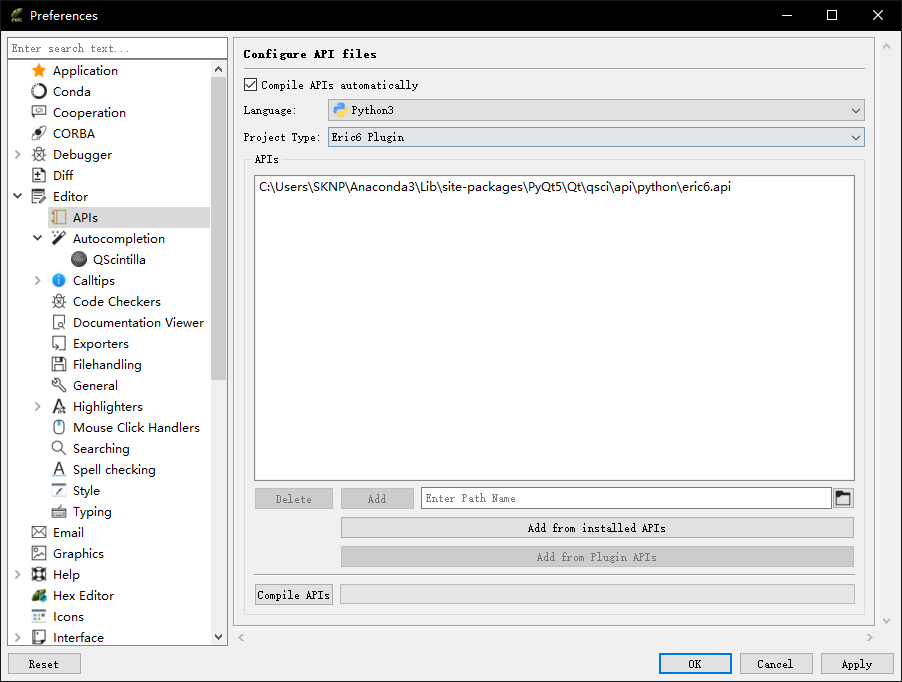Click the Apply button
The width and height of the screenshot is (902, 682).
coord(857,664)
